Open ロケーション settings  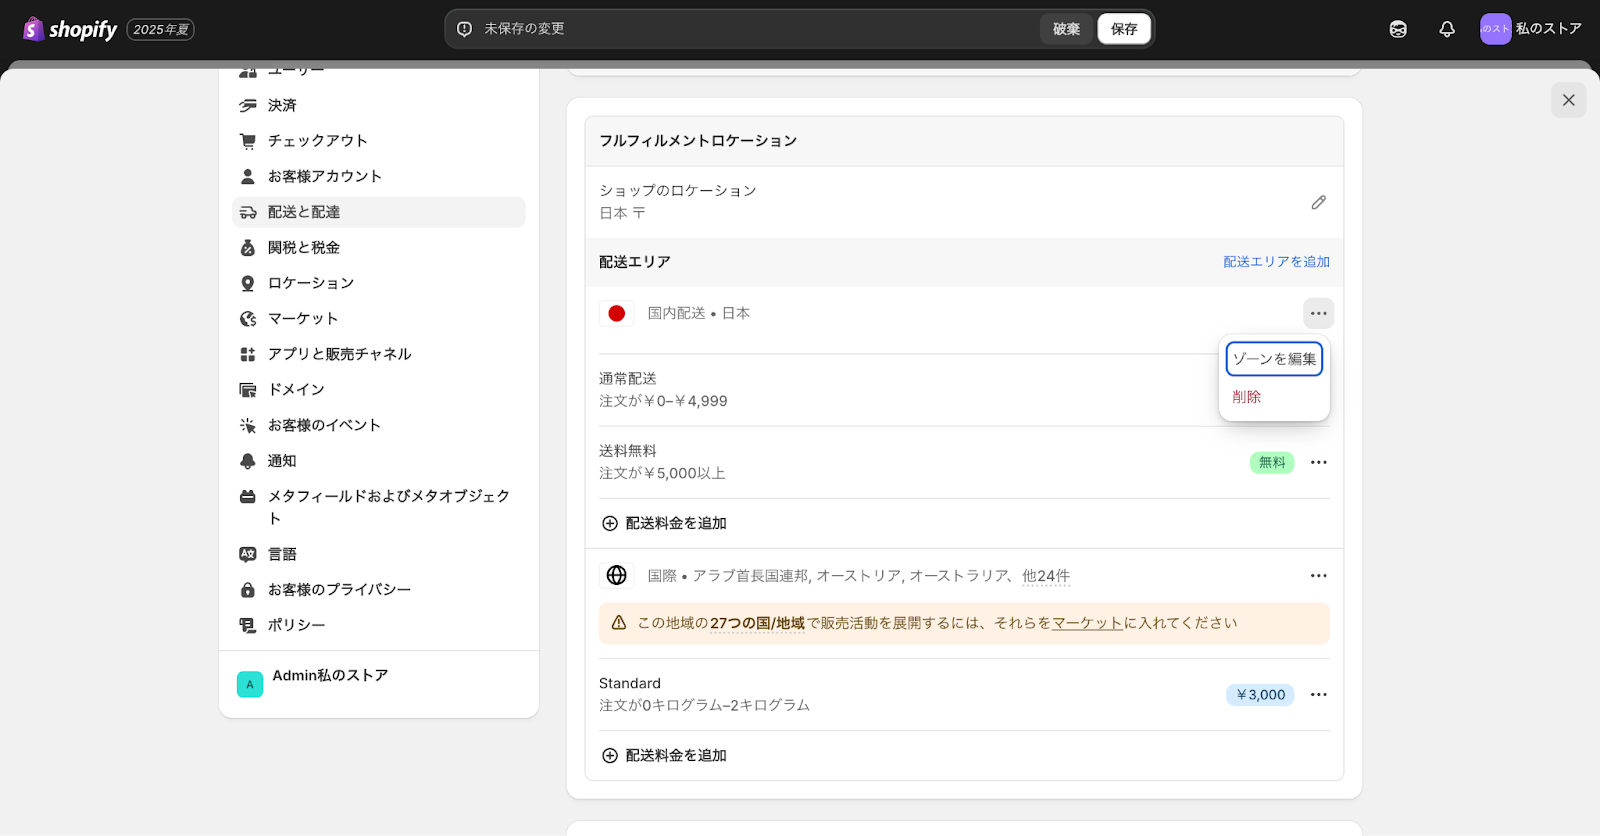(x=379, y=283)
